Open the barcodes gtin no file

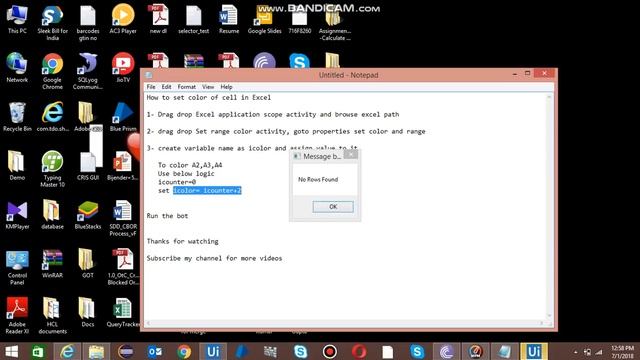pos(88,23)
